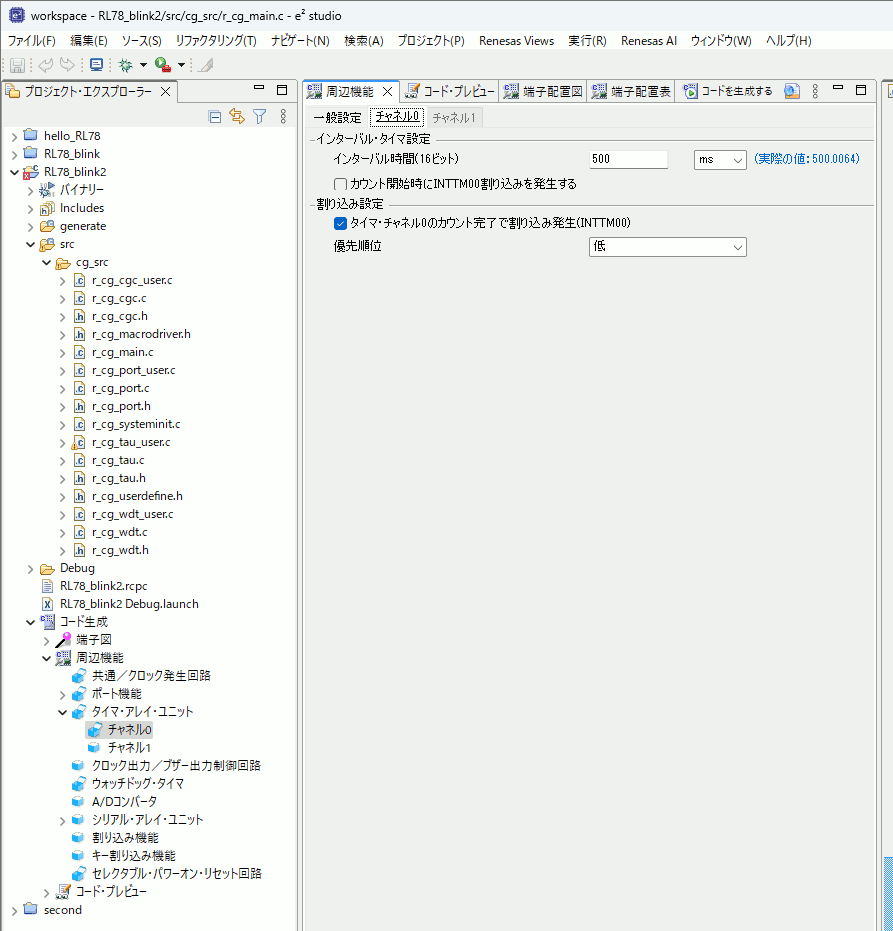Image resolution: width=893 pixels, height=931 pixels.
Task: Select 割り込み機能 peripheral item
Action: pos(125,838)
